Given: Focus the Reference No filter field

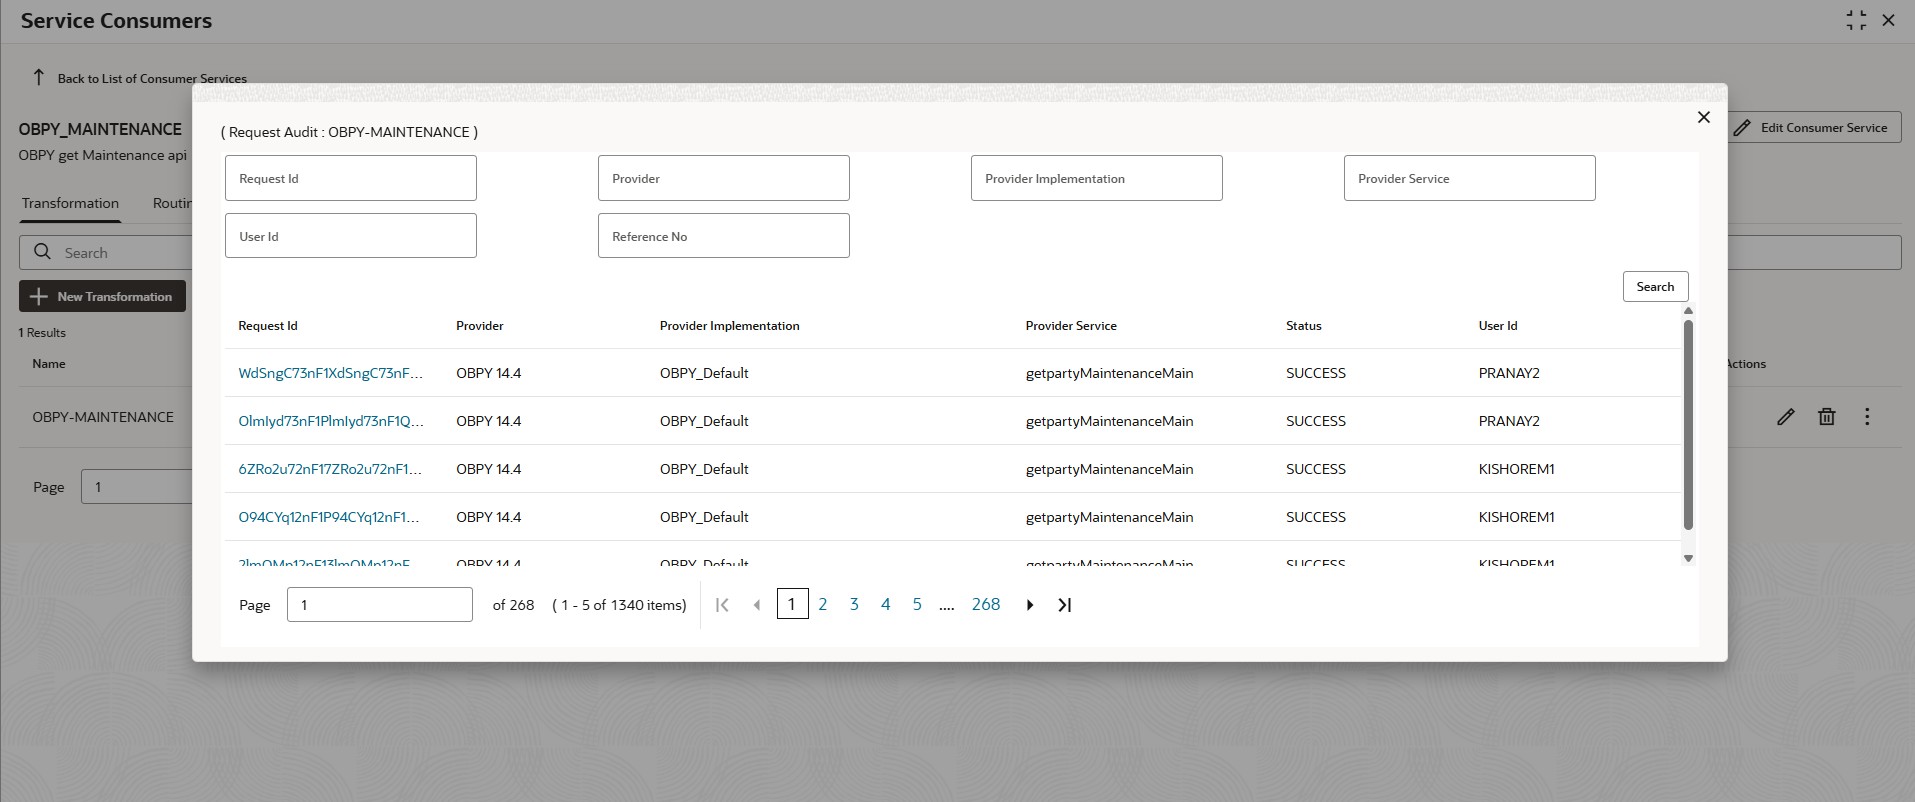Looking at the screenshot, I should pyautogui.click(x=724, y=235).
